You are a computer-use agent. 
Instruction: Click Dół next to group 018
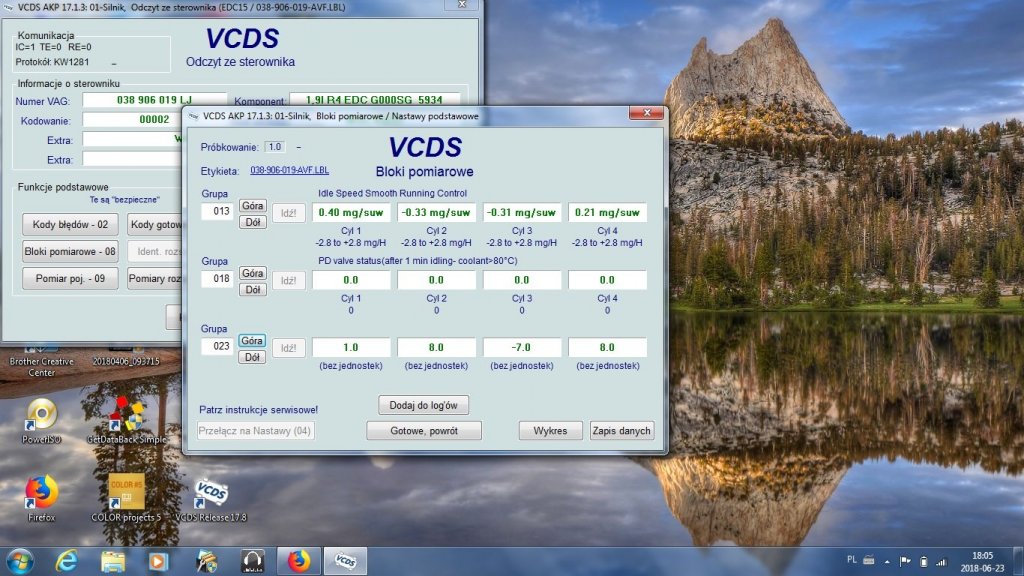click(x=252, y=289)
